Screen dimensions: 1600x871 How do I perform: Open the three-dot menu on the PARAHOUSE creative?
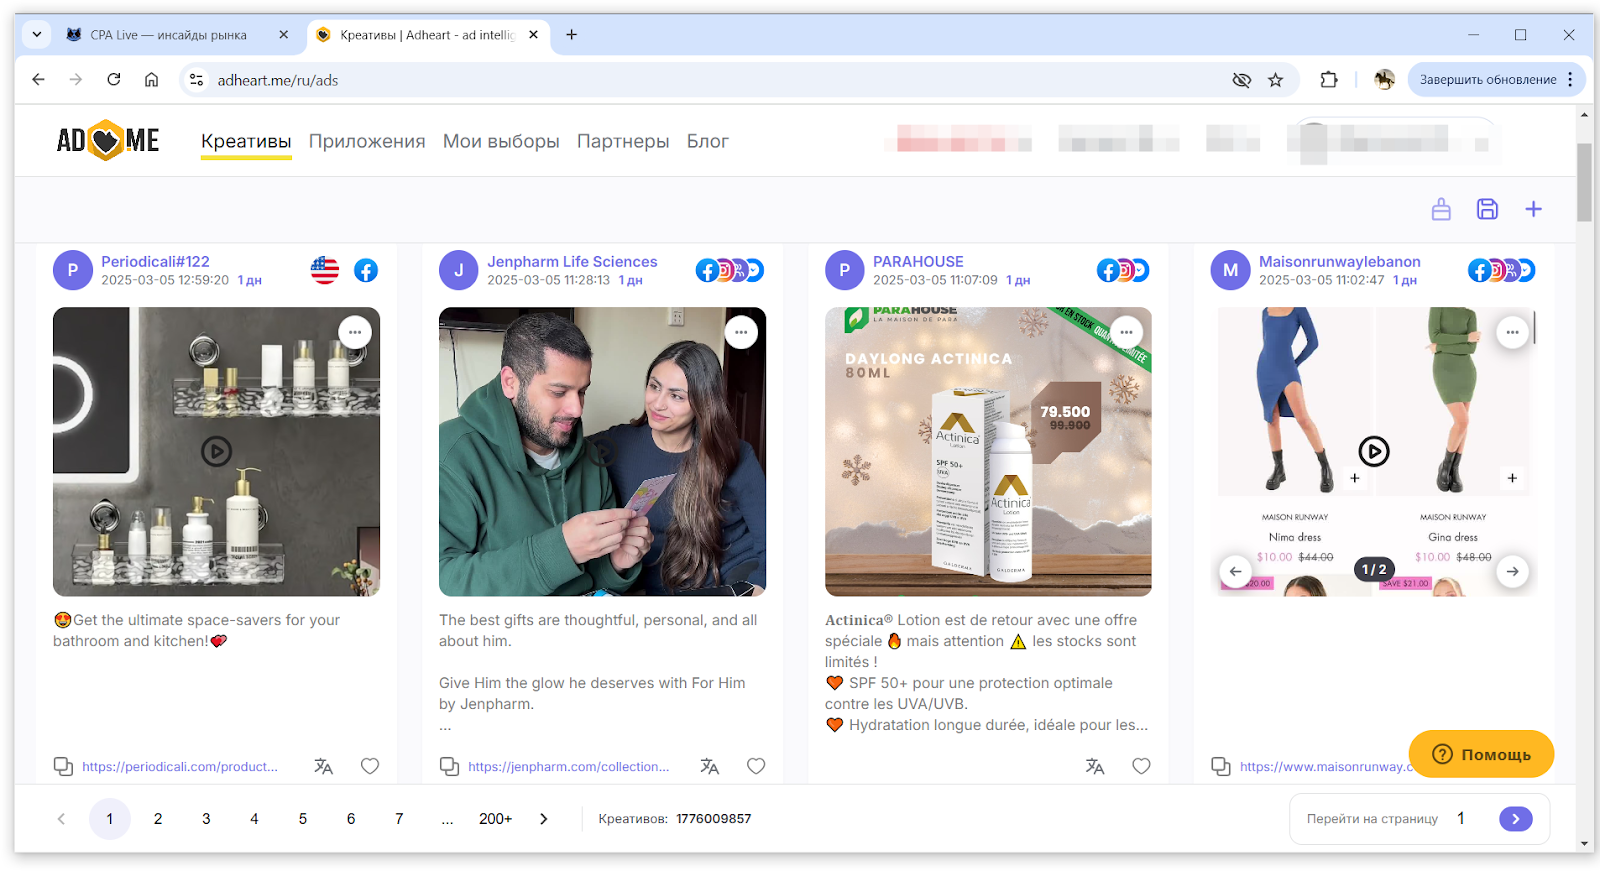(x=1127, y=332)
